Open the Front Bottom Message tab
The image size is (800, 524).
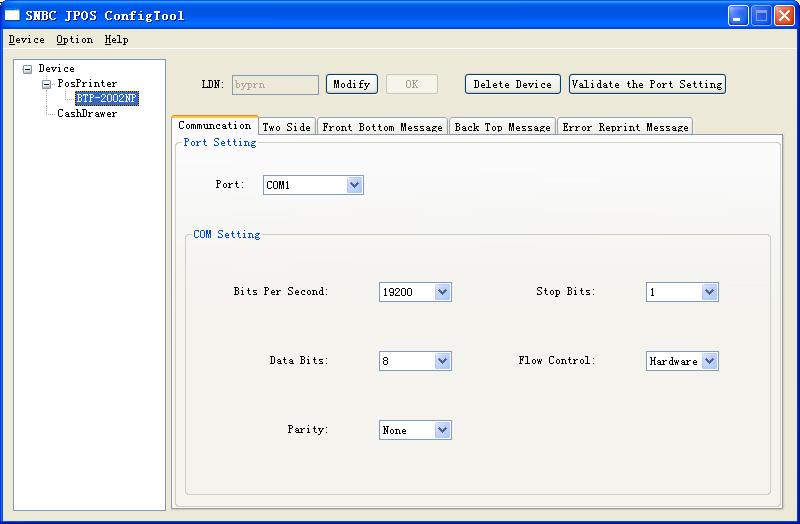pos(382,127)
